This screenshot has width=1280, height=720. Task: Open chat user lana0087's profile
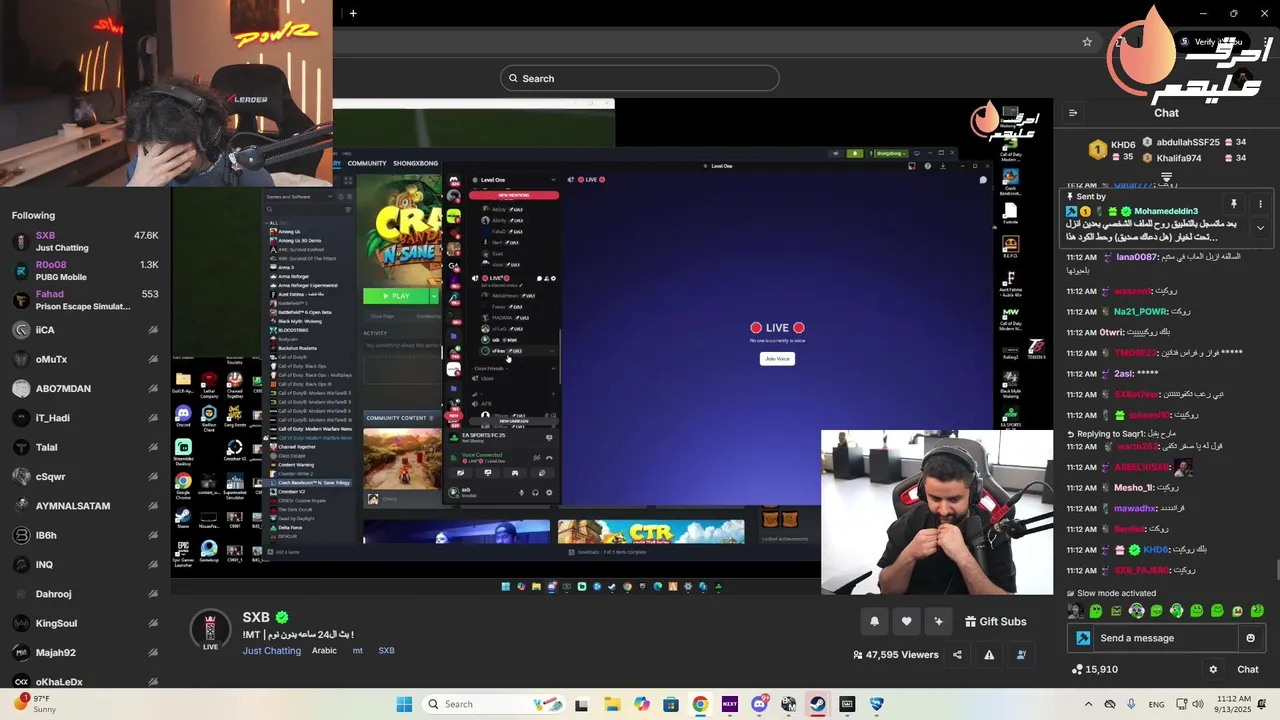tap(1136, 257)
